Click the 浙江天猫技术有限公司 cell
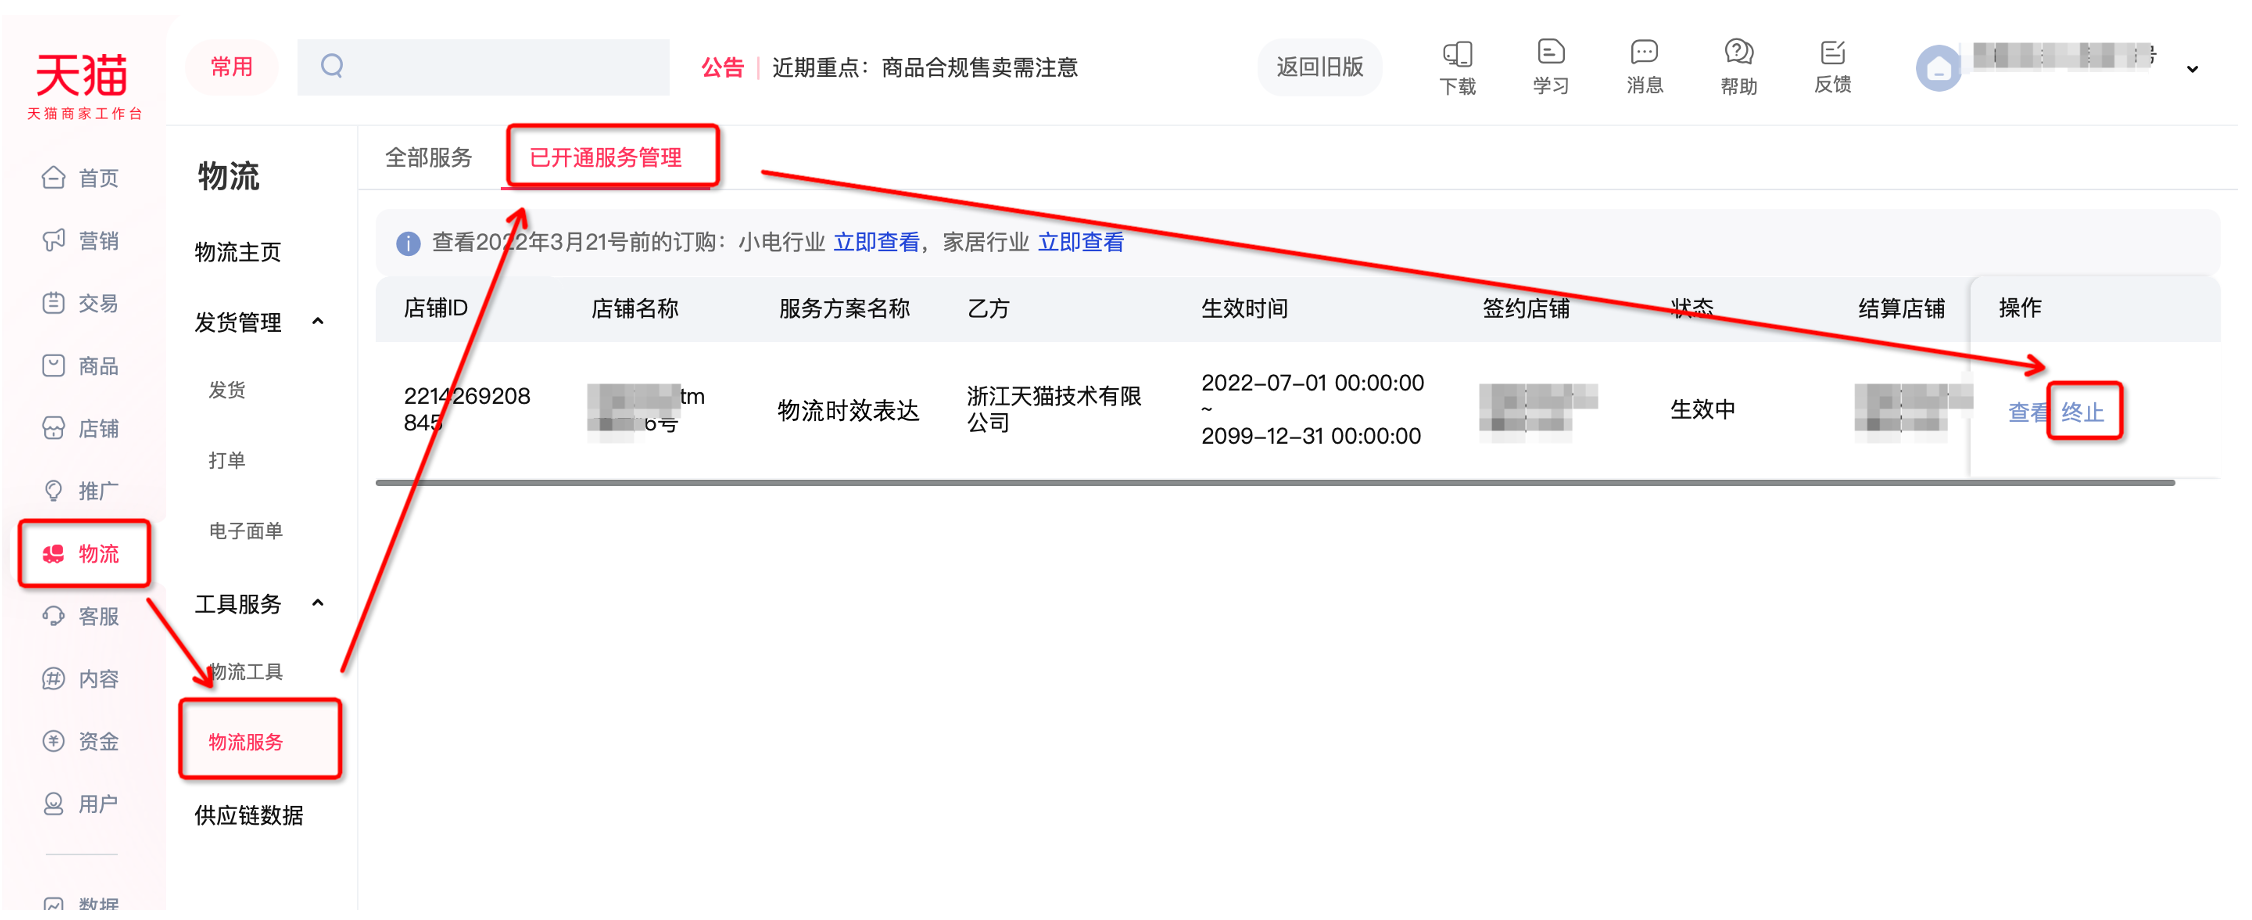 tap(1054, 409)
